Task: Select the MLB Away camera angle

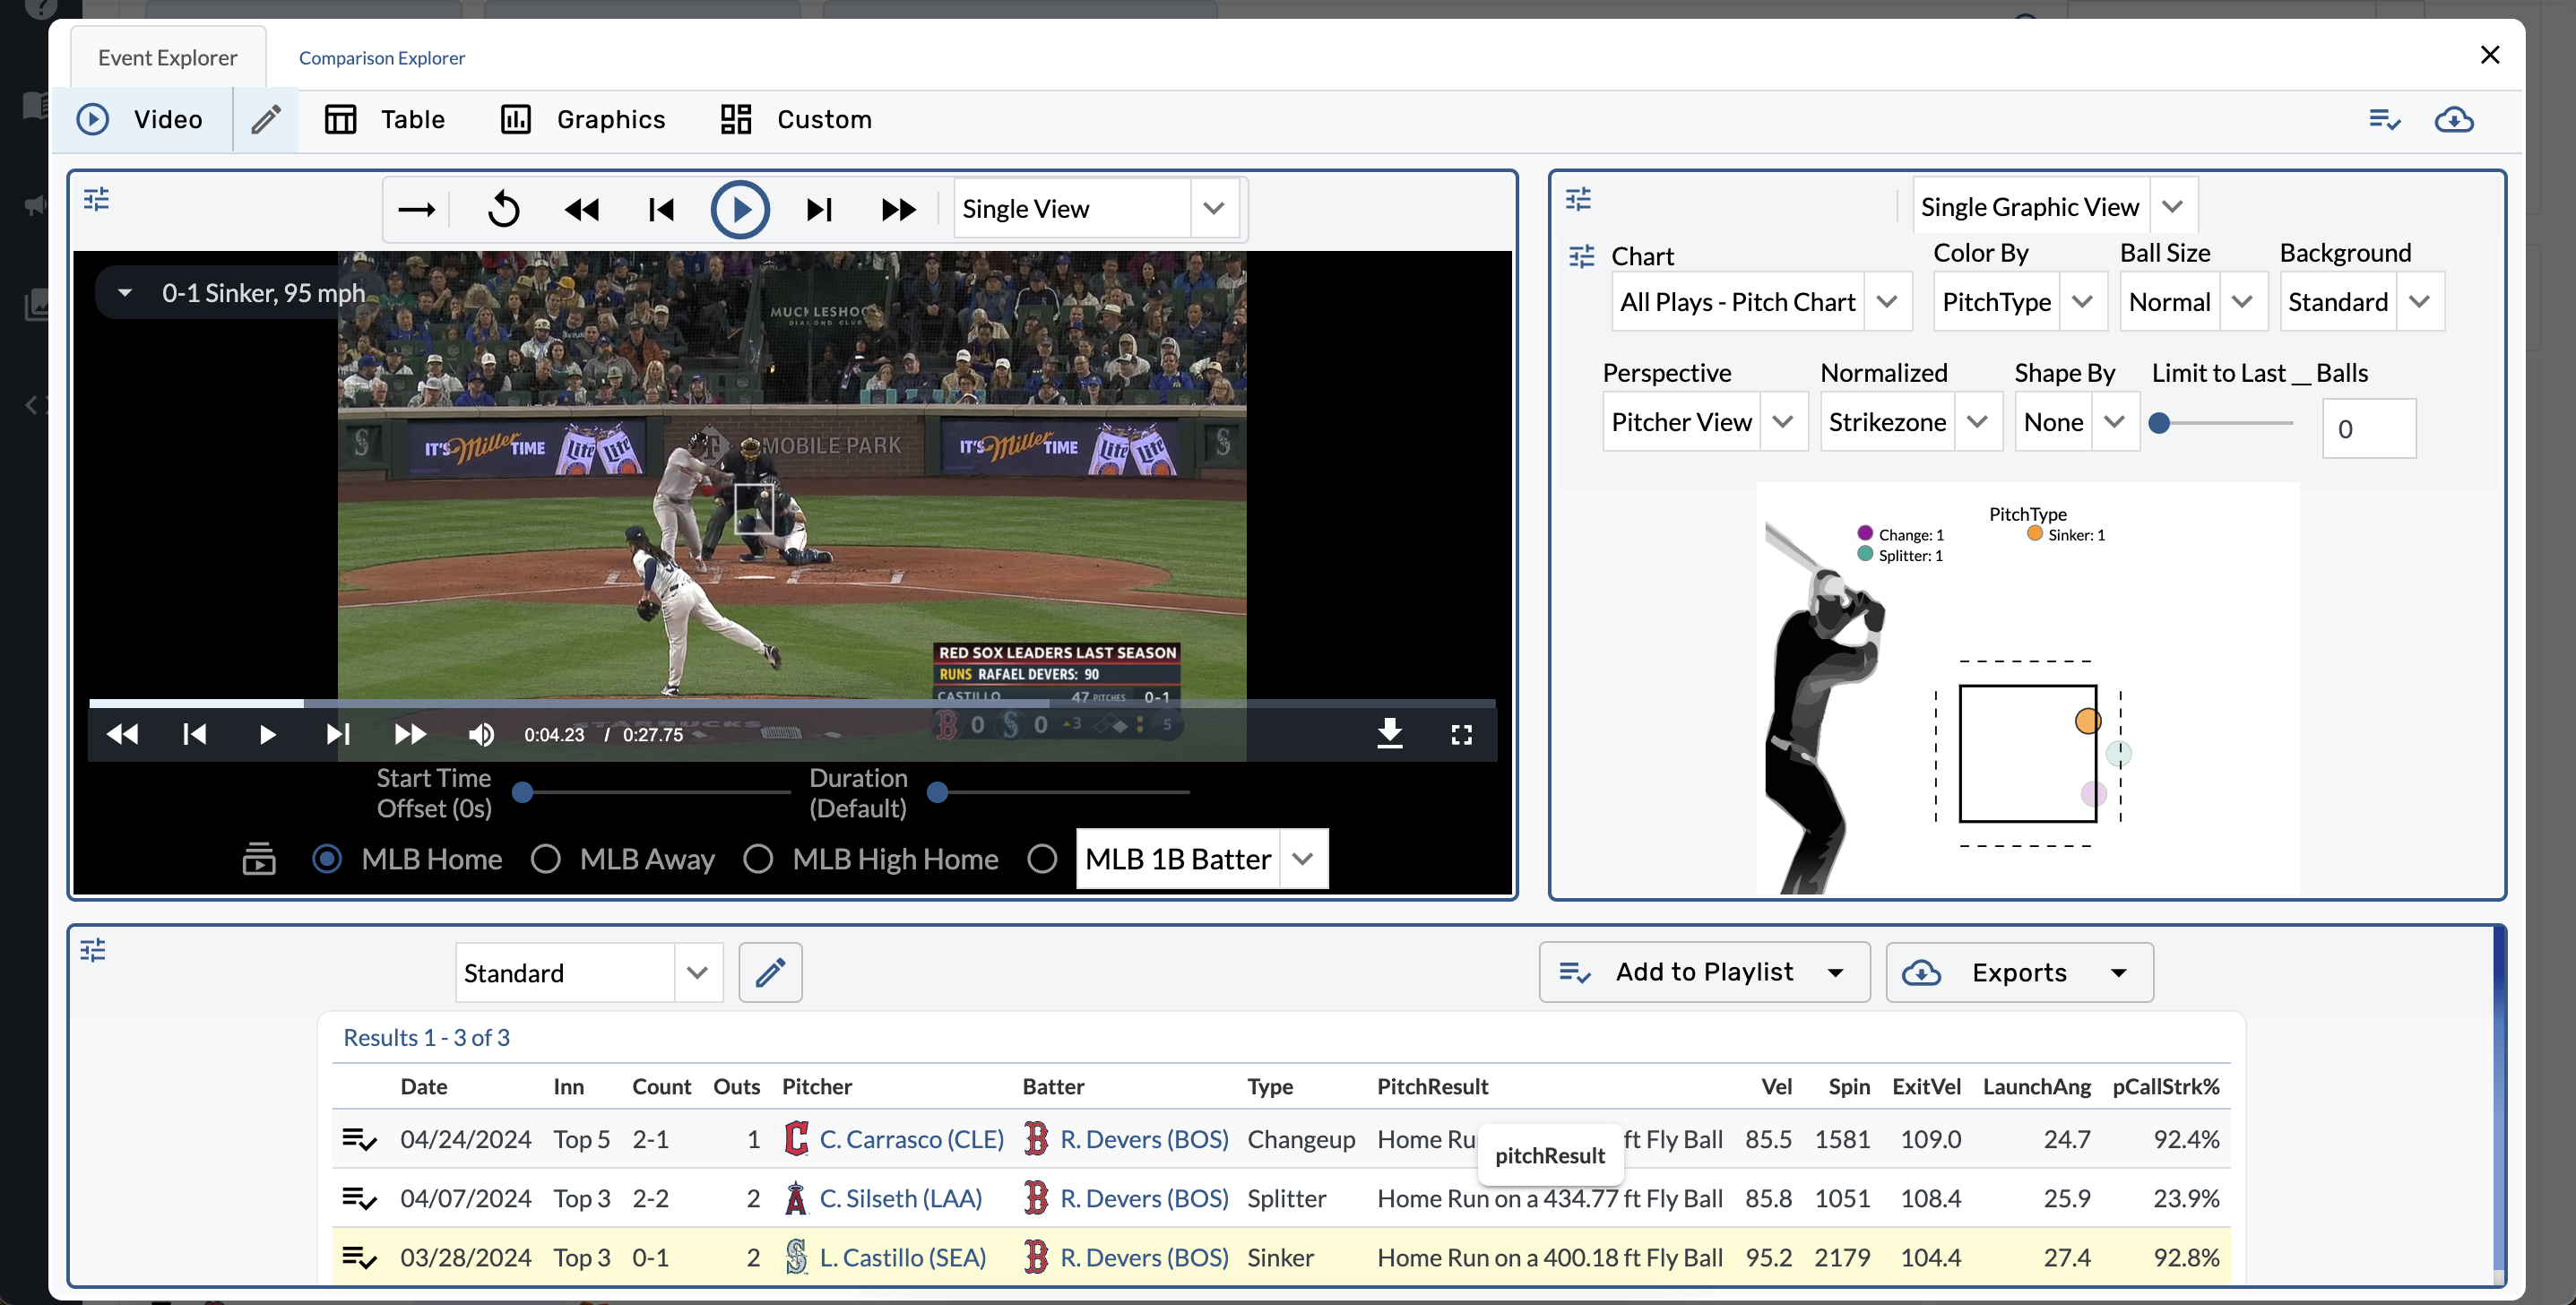Action: [x=546, y=859]
